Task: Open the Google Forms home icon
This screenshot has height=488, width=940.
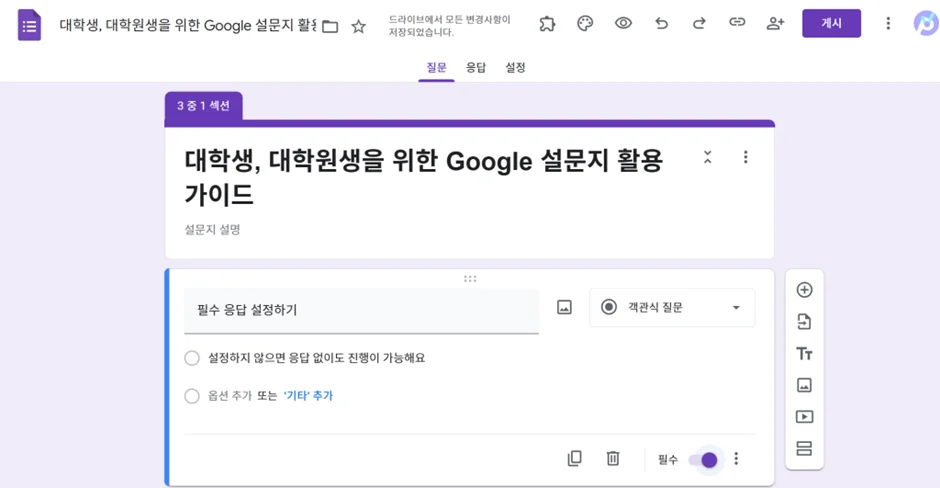Action: [29, 25]
